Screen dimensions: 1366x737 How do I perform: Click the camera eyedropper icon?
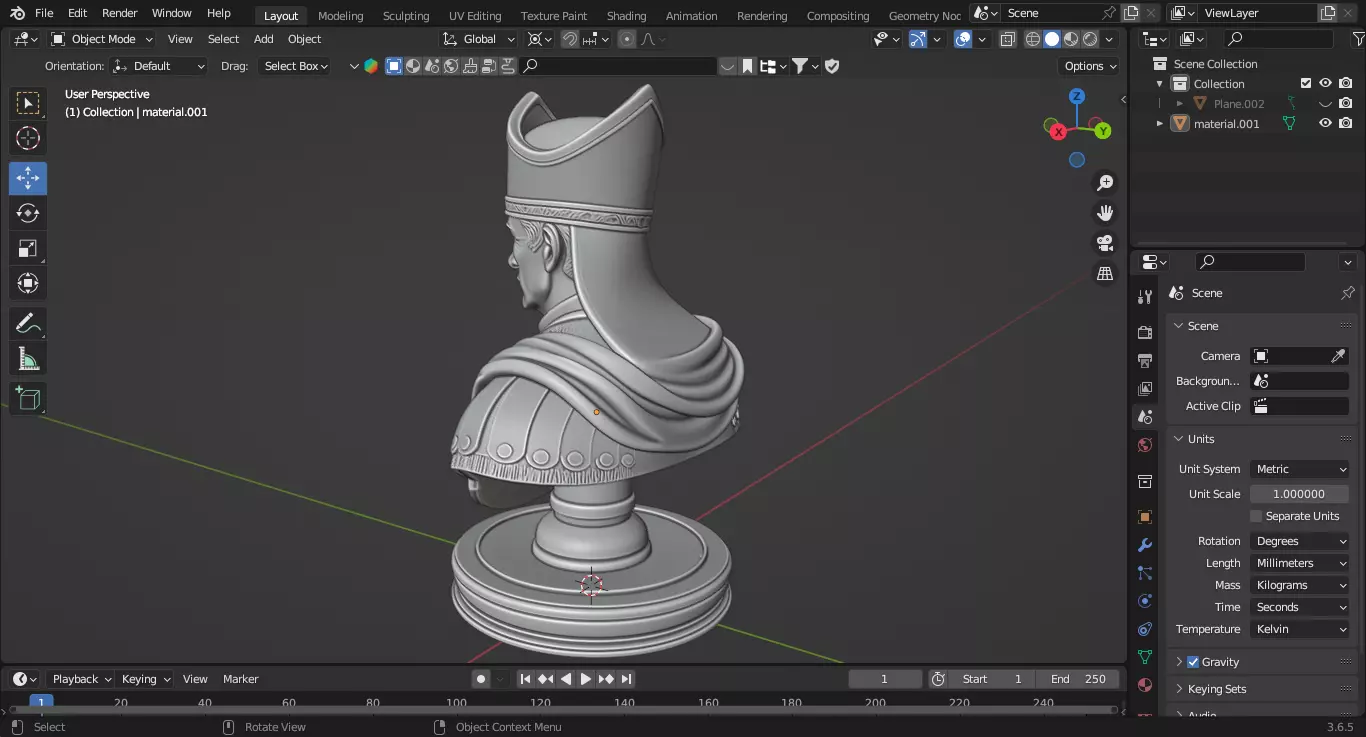[1338, 356]
